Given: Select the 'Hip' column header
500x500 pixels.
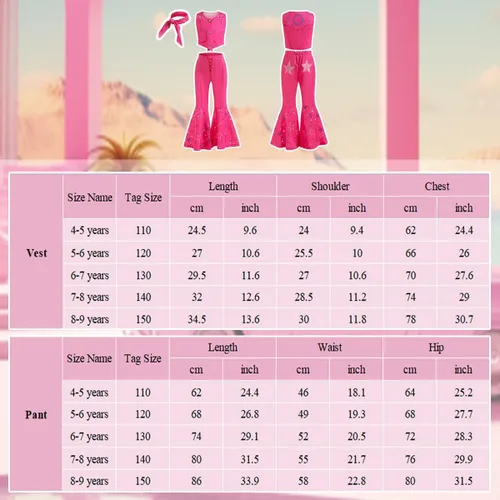Looking at the screenshot, I should pyautogui.click(x=436, y=347).
